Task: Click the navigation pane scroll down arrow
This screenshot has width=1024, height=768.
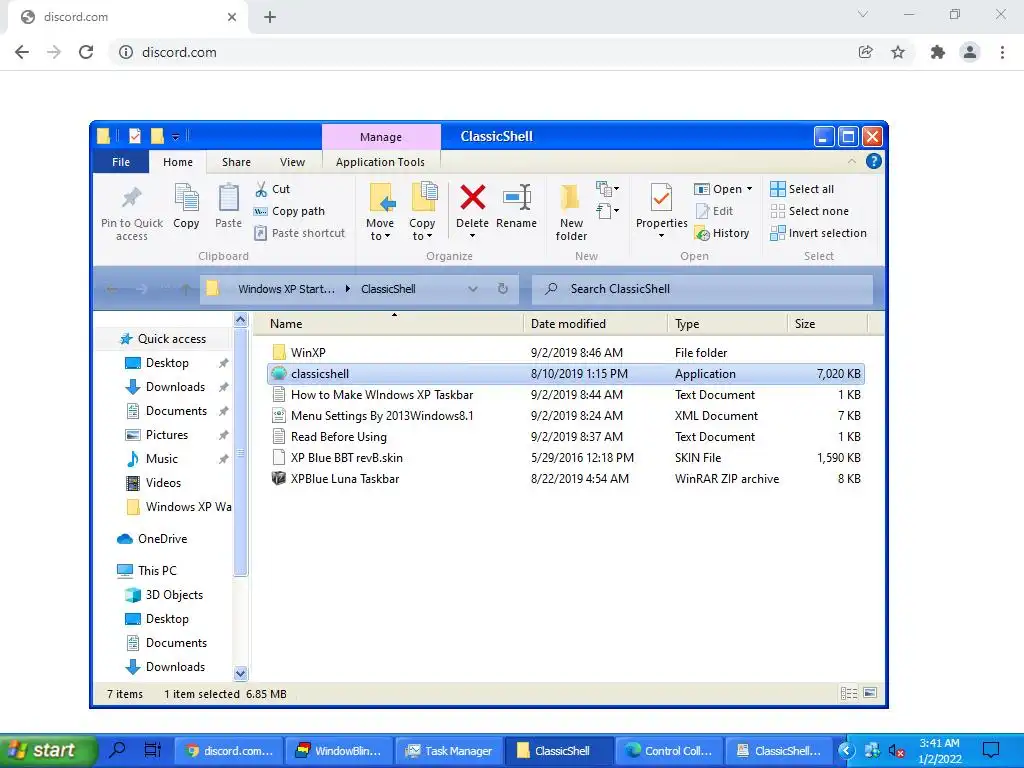Action: [240, 673]
